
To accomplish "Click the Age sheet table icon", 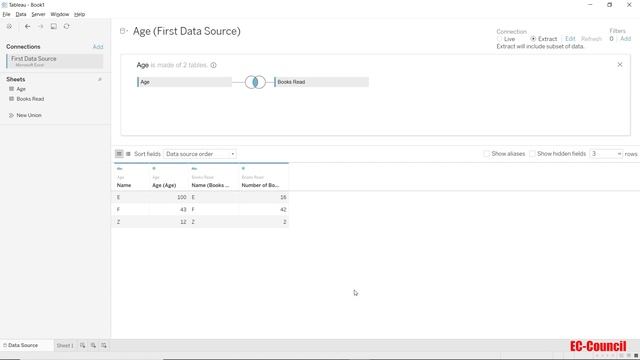I will click(x=11, y=89).
